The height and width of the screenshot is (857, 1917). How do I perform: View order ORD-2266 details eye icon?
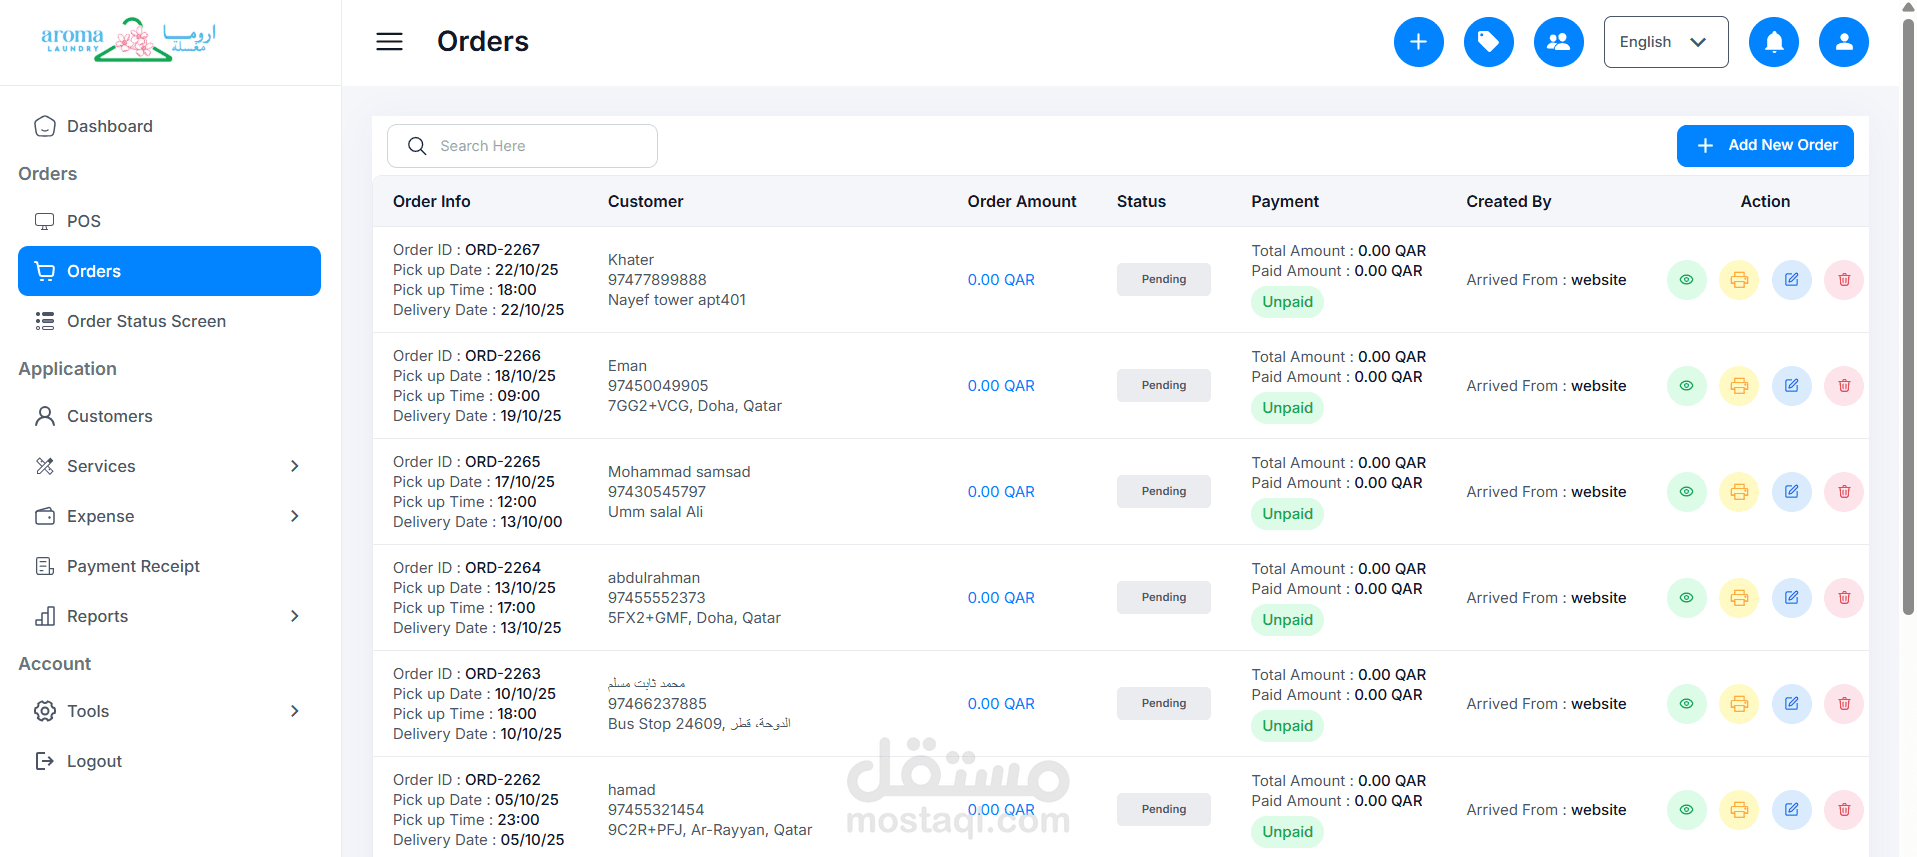[1686, 386]
